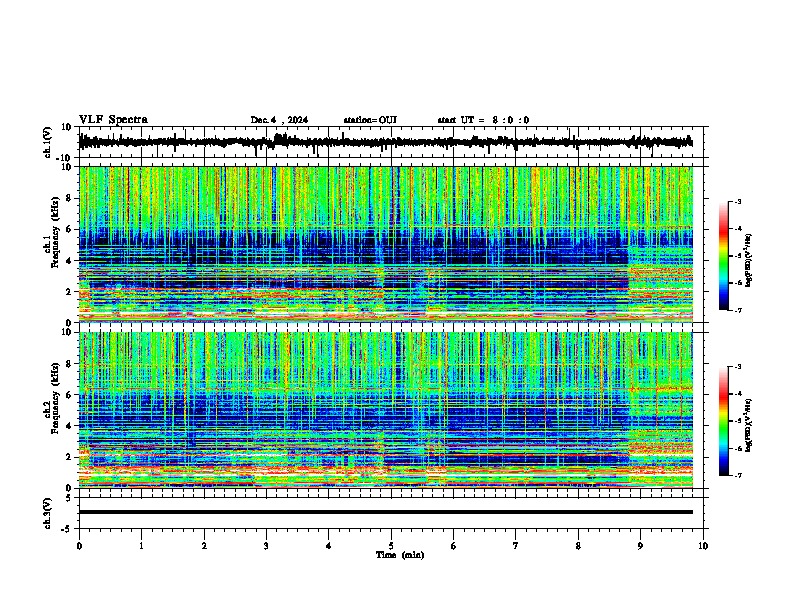Image resolution: width=792 pixels, height=612 pixels.
Task: Click time axis tick label '3'
Action: [266, 546]
